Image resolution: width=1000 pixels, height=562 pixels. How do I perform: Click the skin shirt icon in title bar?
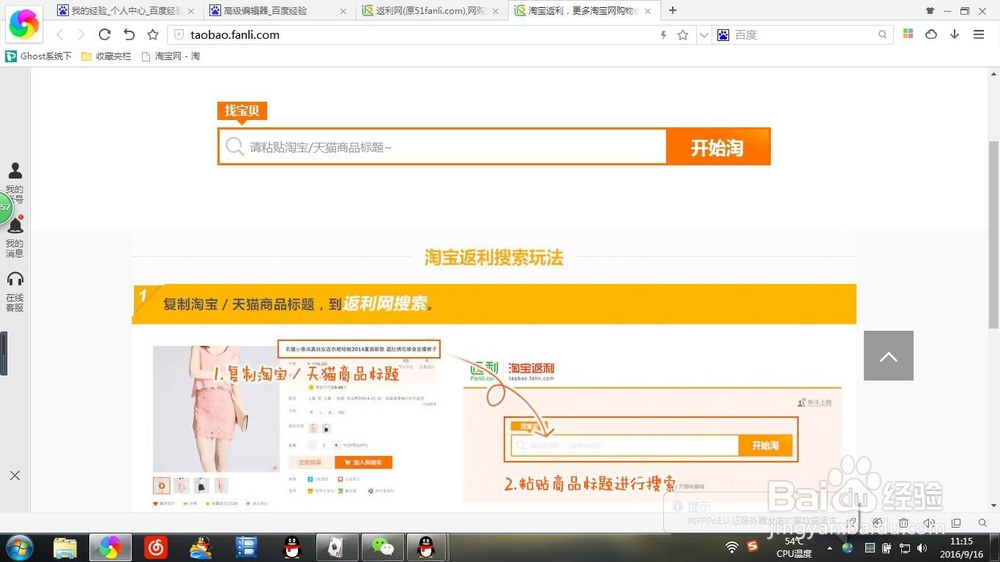click(x=930, y=11)
